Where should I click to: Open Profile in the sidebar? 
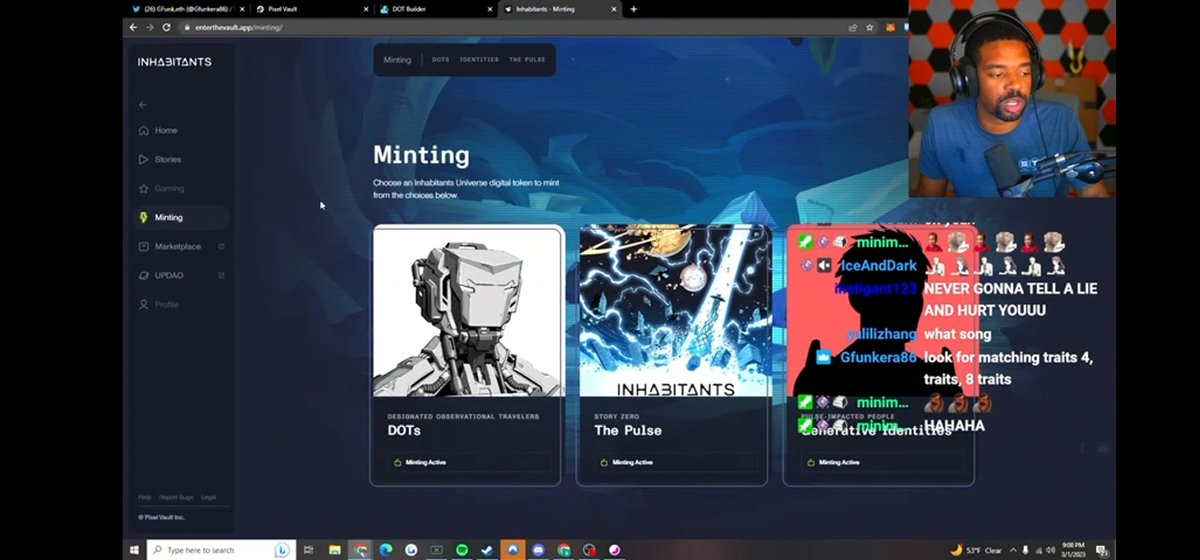pyautogui.click(x=159, y=304)
